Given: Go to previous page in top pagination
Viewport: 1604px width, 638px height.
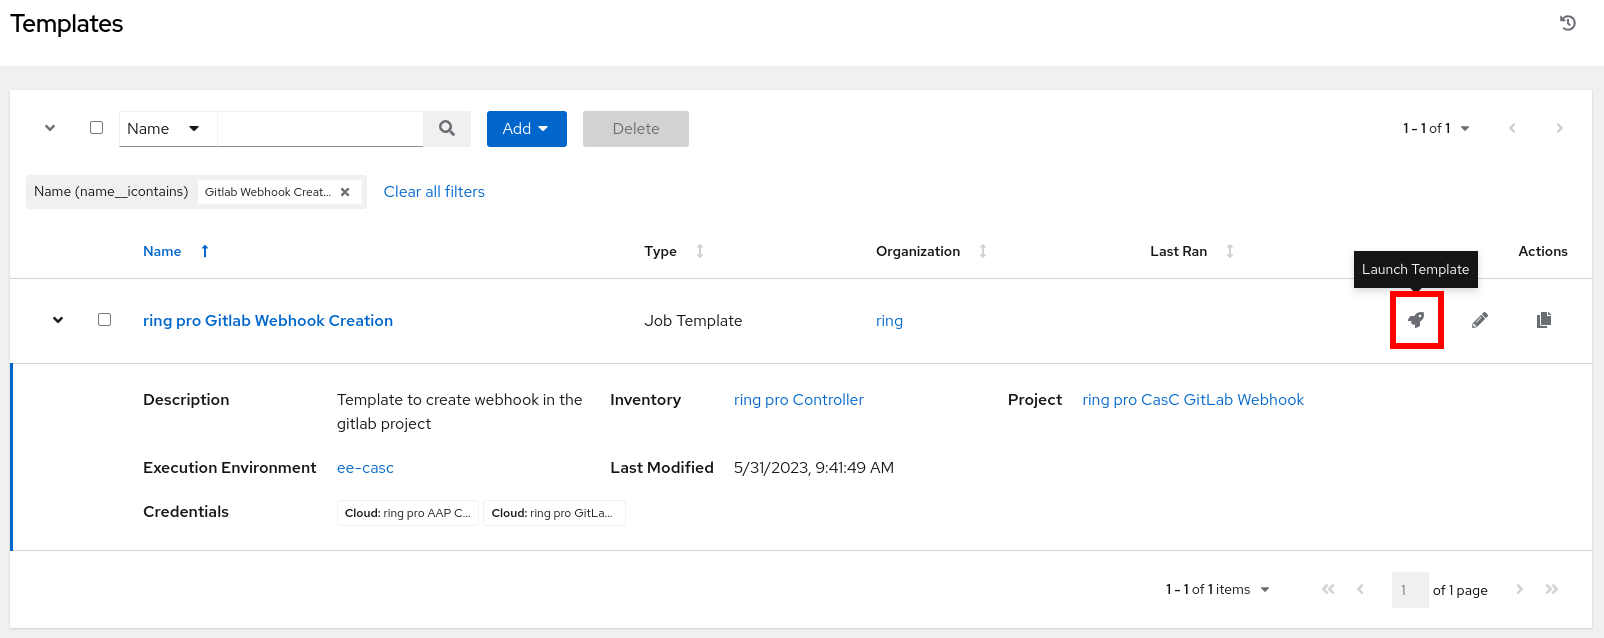Looking at the screenshot, I should [1512, 128].
